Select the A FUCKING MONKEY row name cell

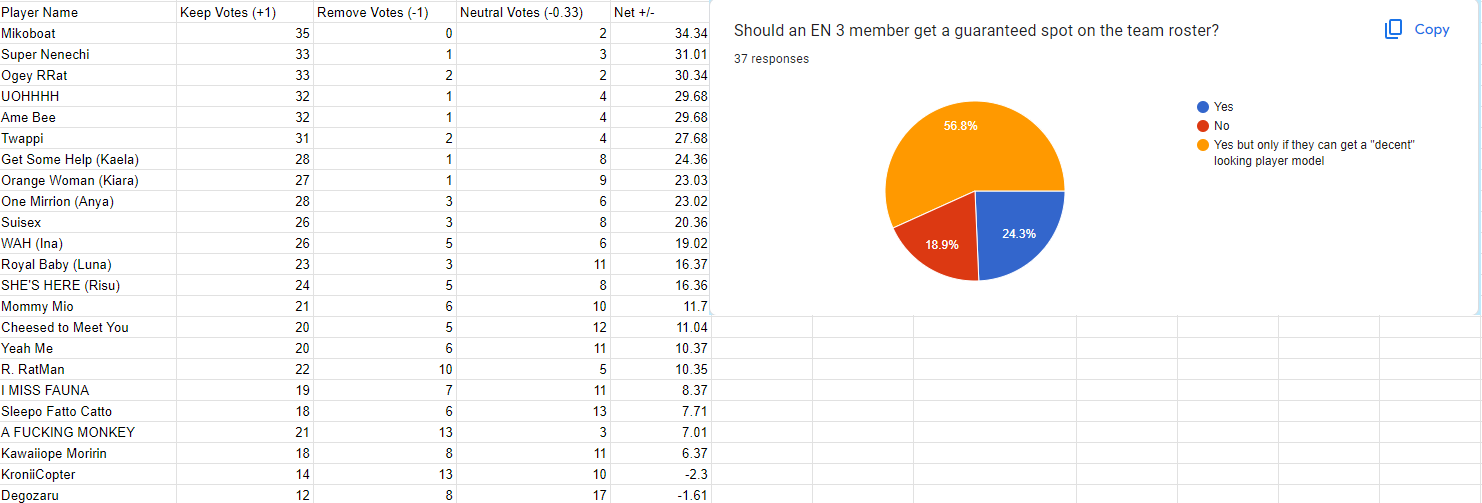click(x=88, y=433)
